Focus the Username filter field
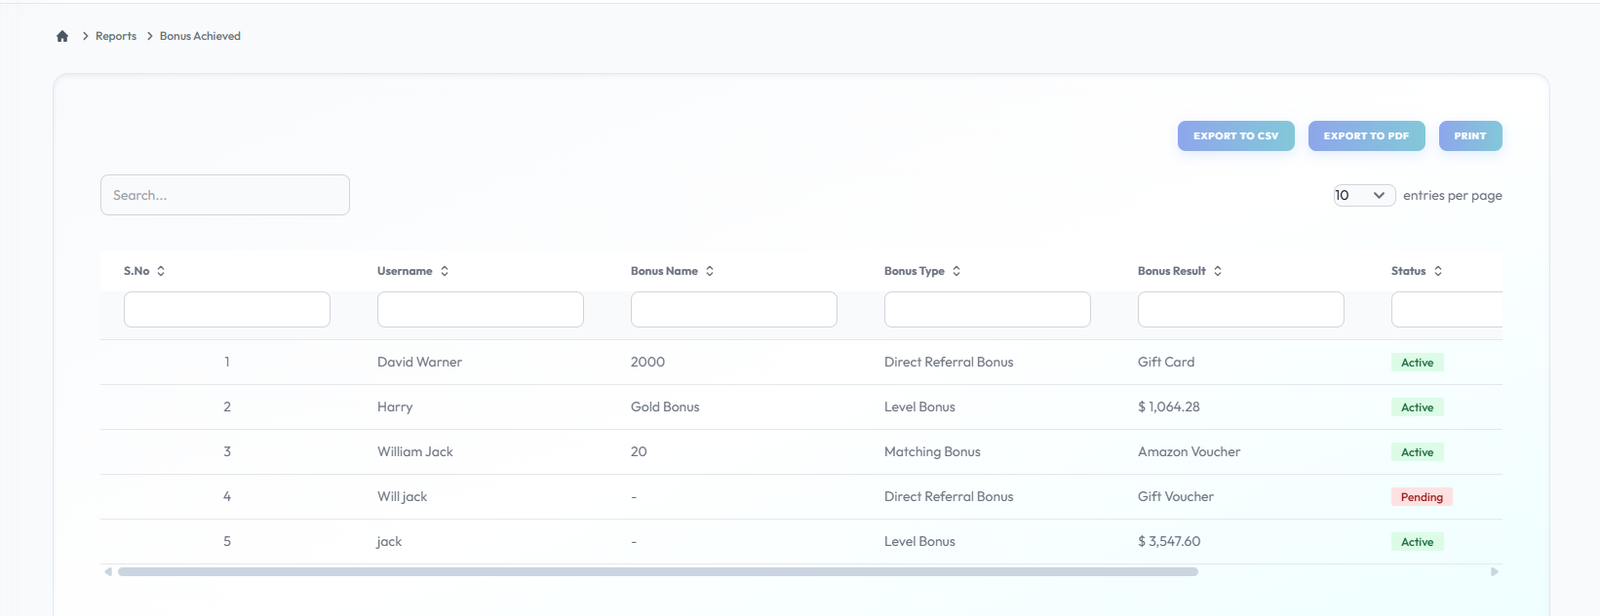Screen dimensions: 1600x616 [480, 309]
